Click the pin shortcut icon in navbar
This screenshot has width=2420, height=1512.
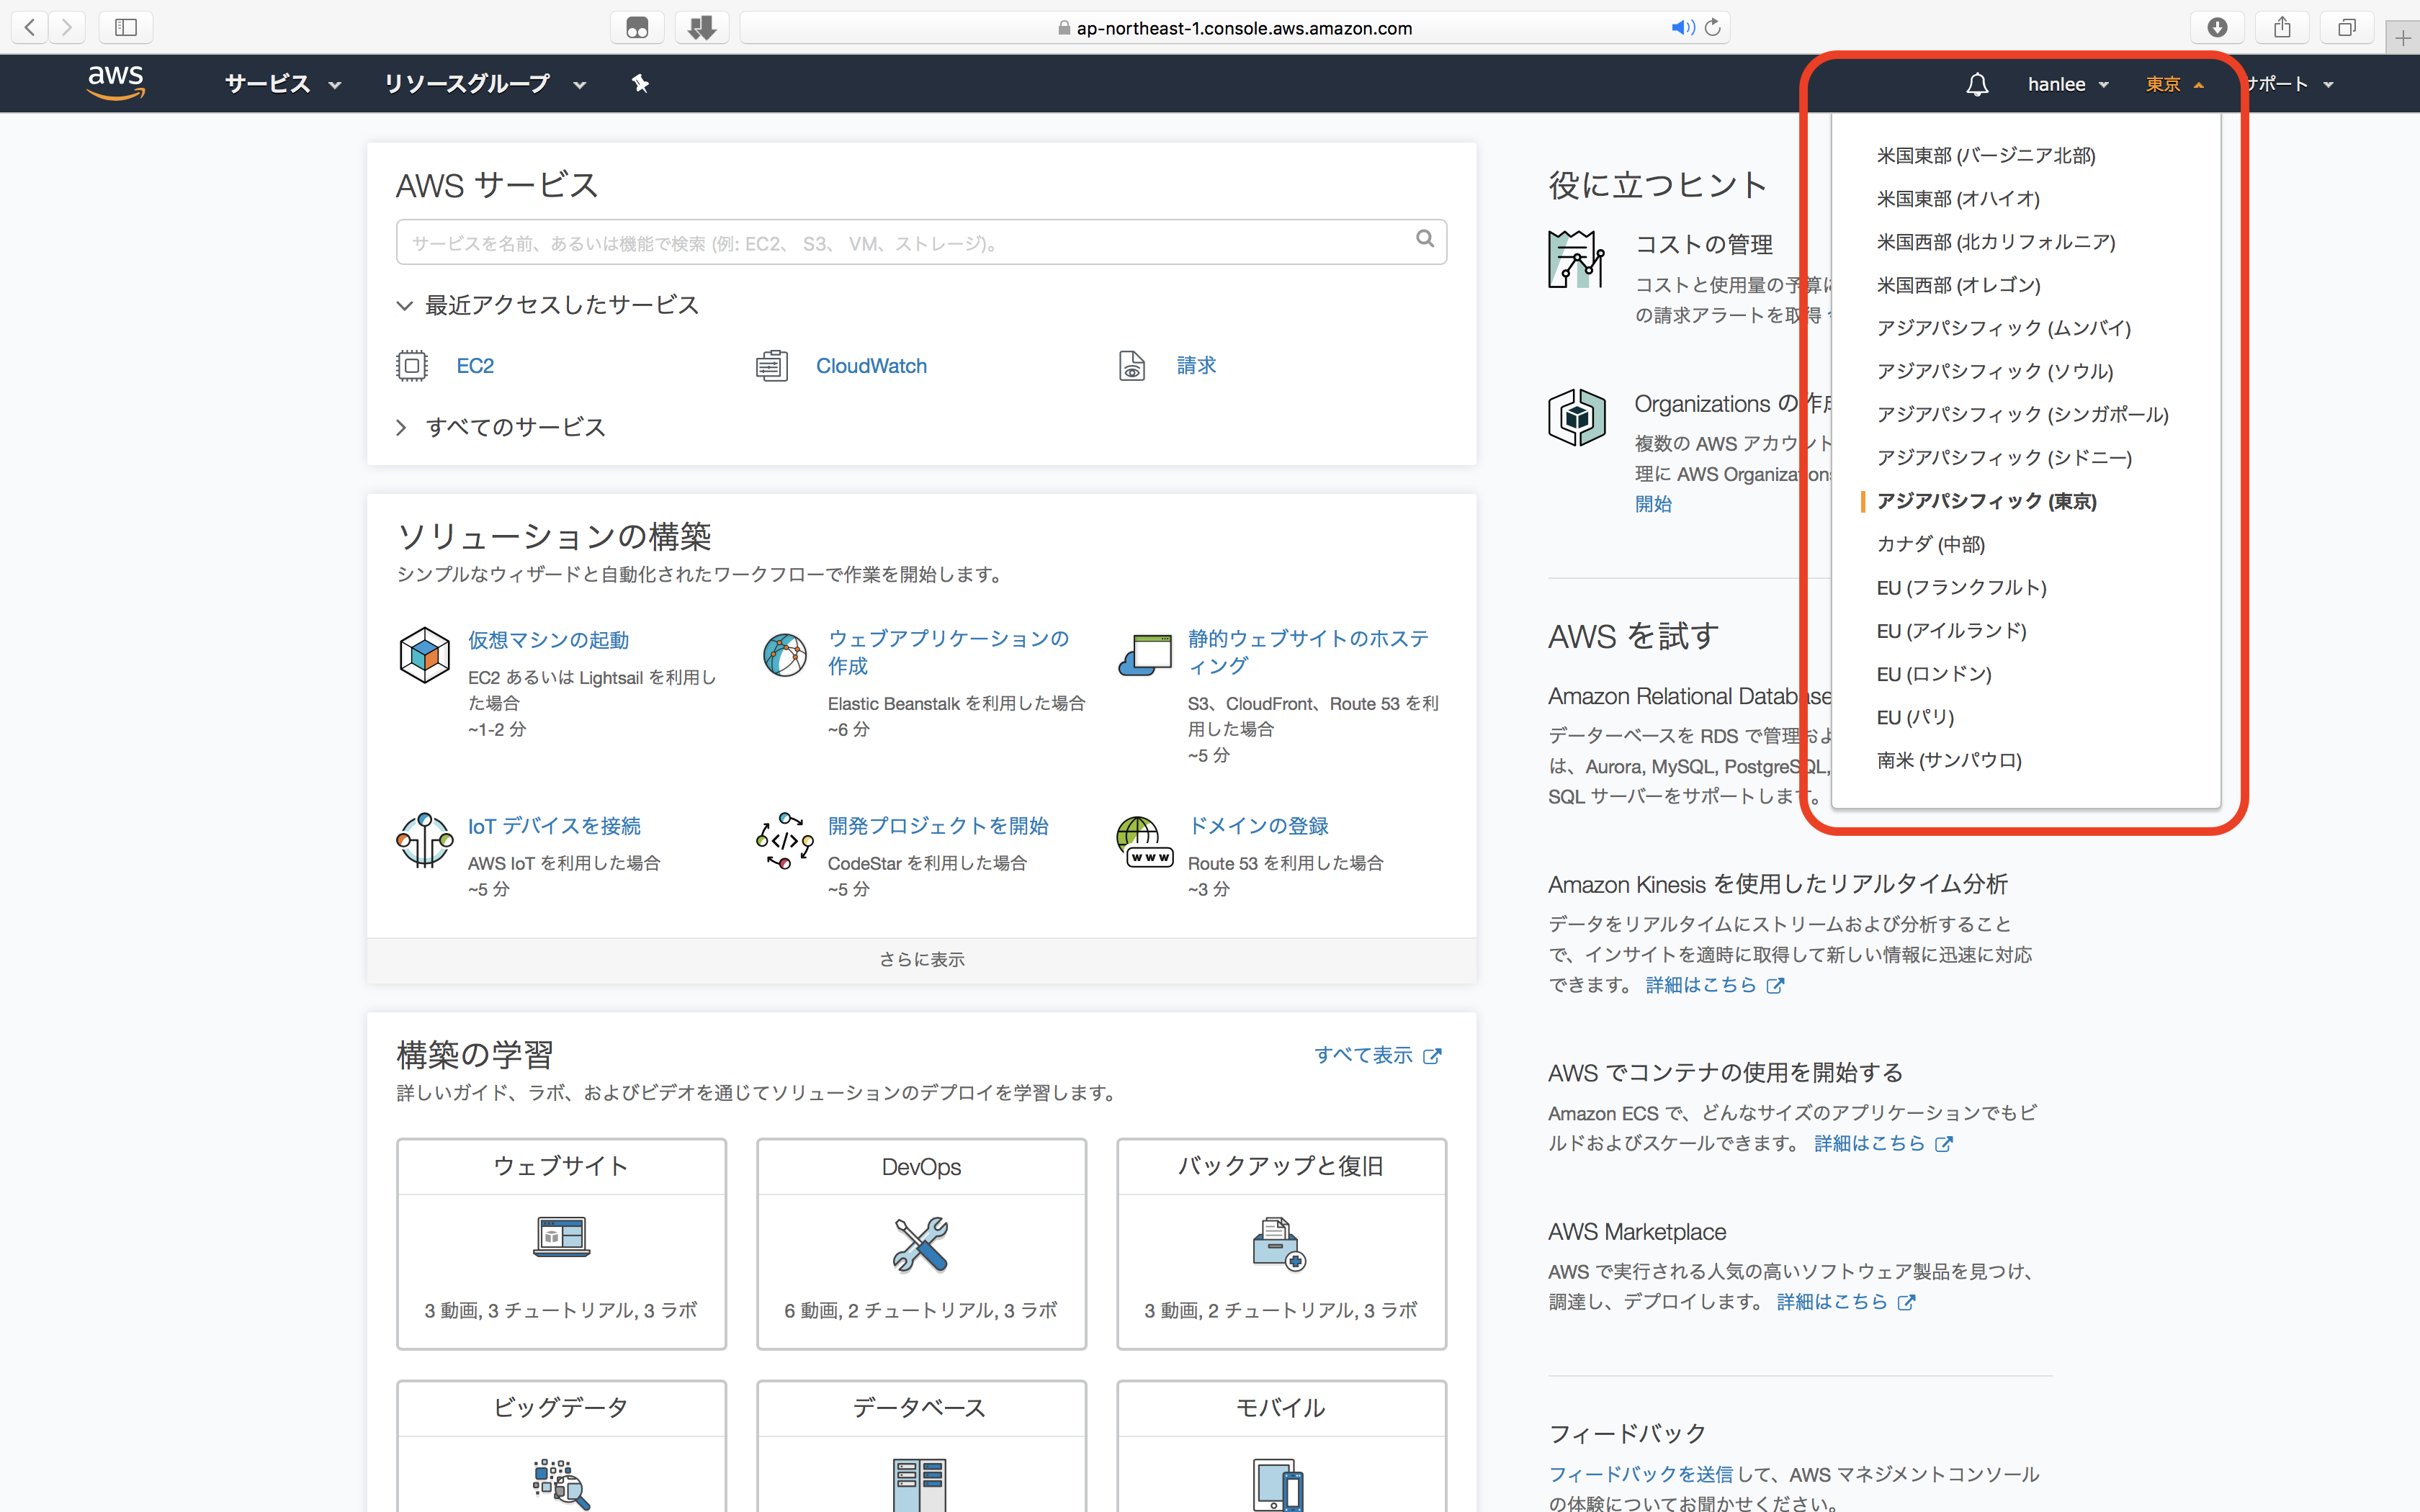(x=640, y=84)
